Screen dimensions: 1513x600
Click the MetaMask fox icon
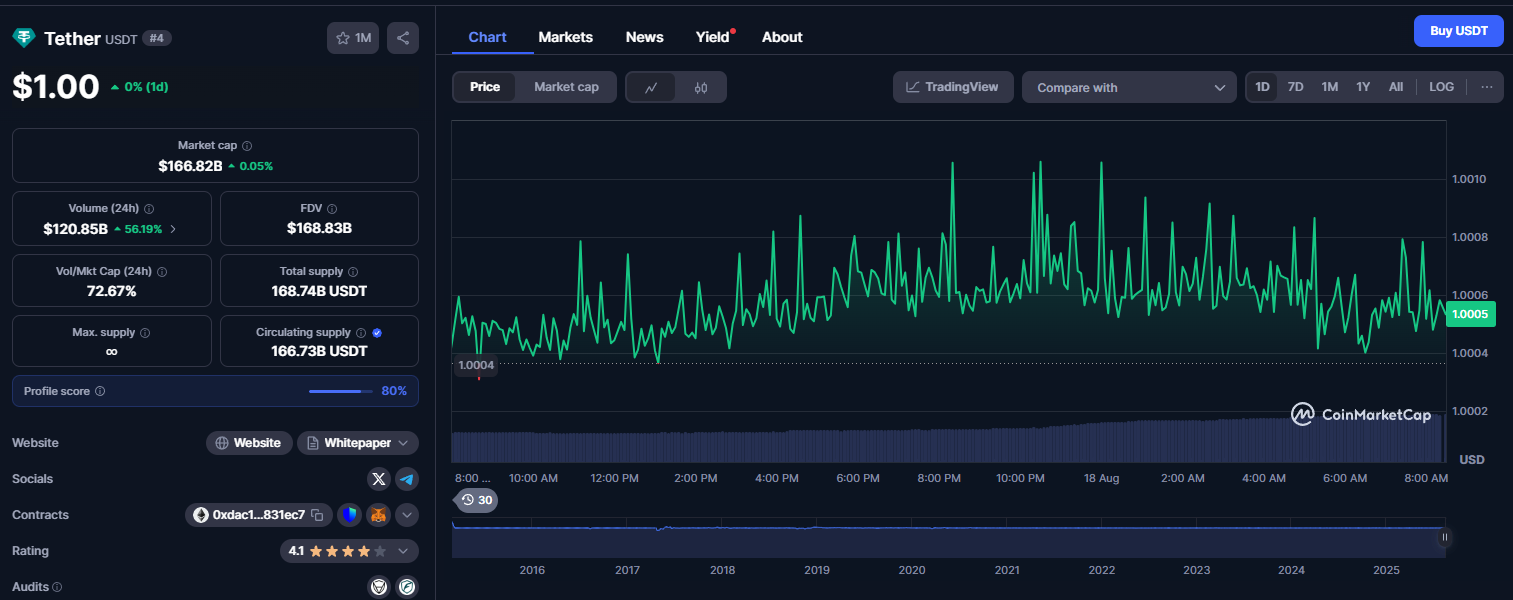coord(378,515)
